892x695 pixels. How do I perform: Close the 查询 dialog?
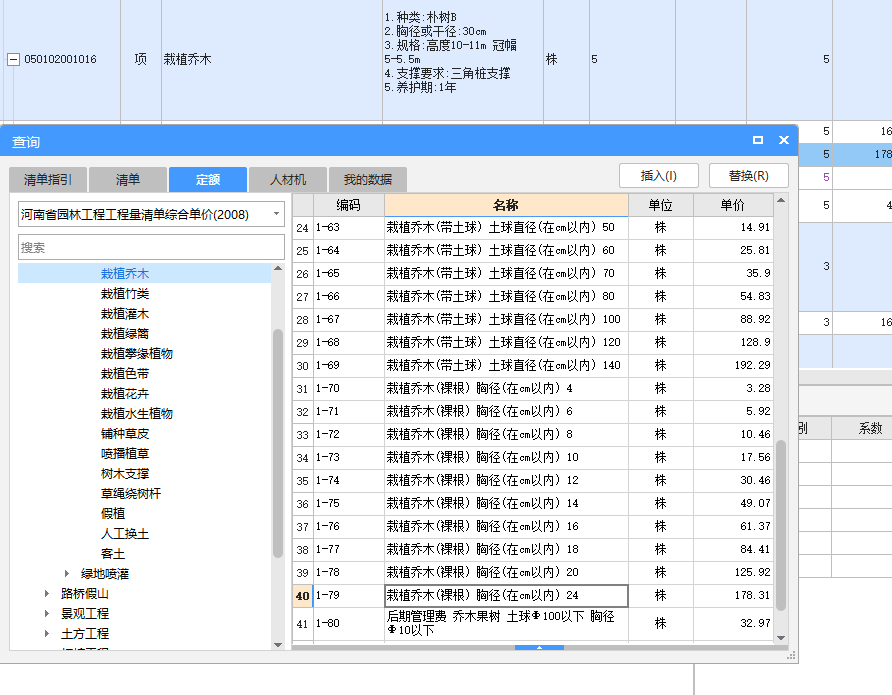(783, 140)
